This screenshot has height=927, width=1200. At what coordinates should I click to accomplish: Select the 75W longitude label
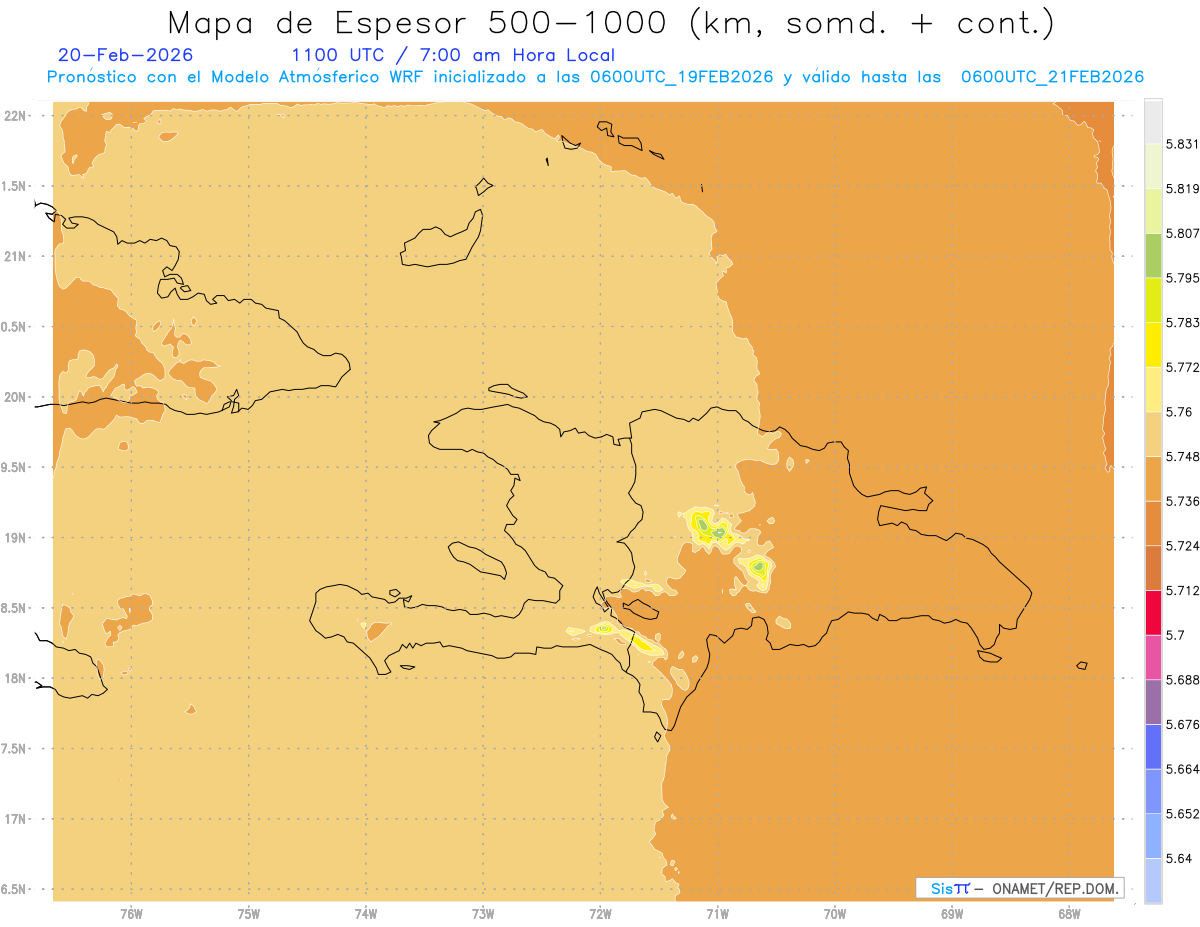point(249,914)
